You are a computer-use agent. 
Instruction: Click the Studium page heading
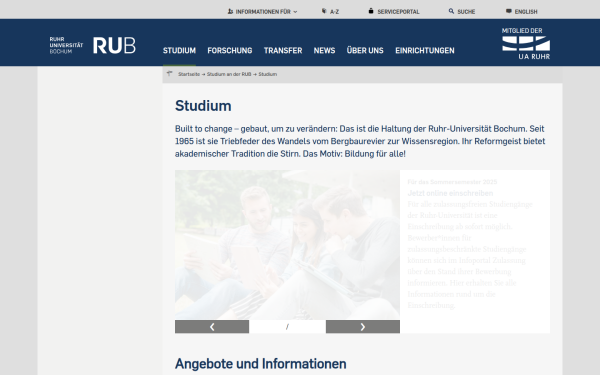coord(203,106)
